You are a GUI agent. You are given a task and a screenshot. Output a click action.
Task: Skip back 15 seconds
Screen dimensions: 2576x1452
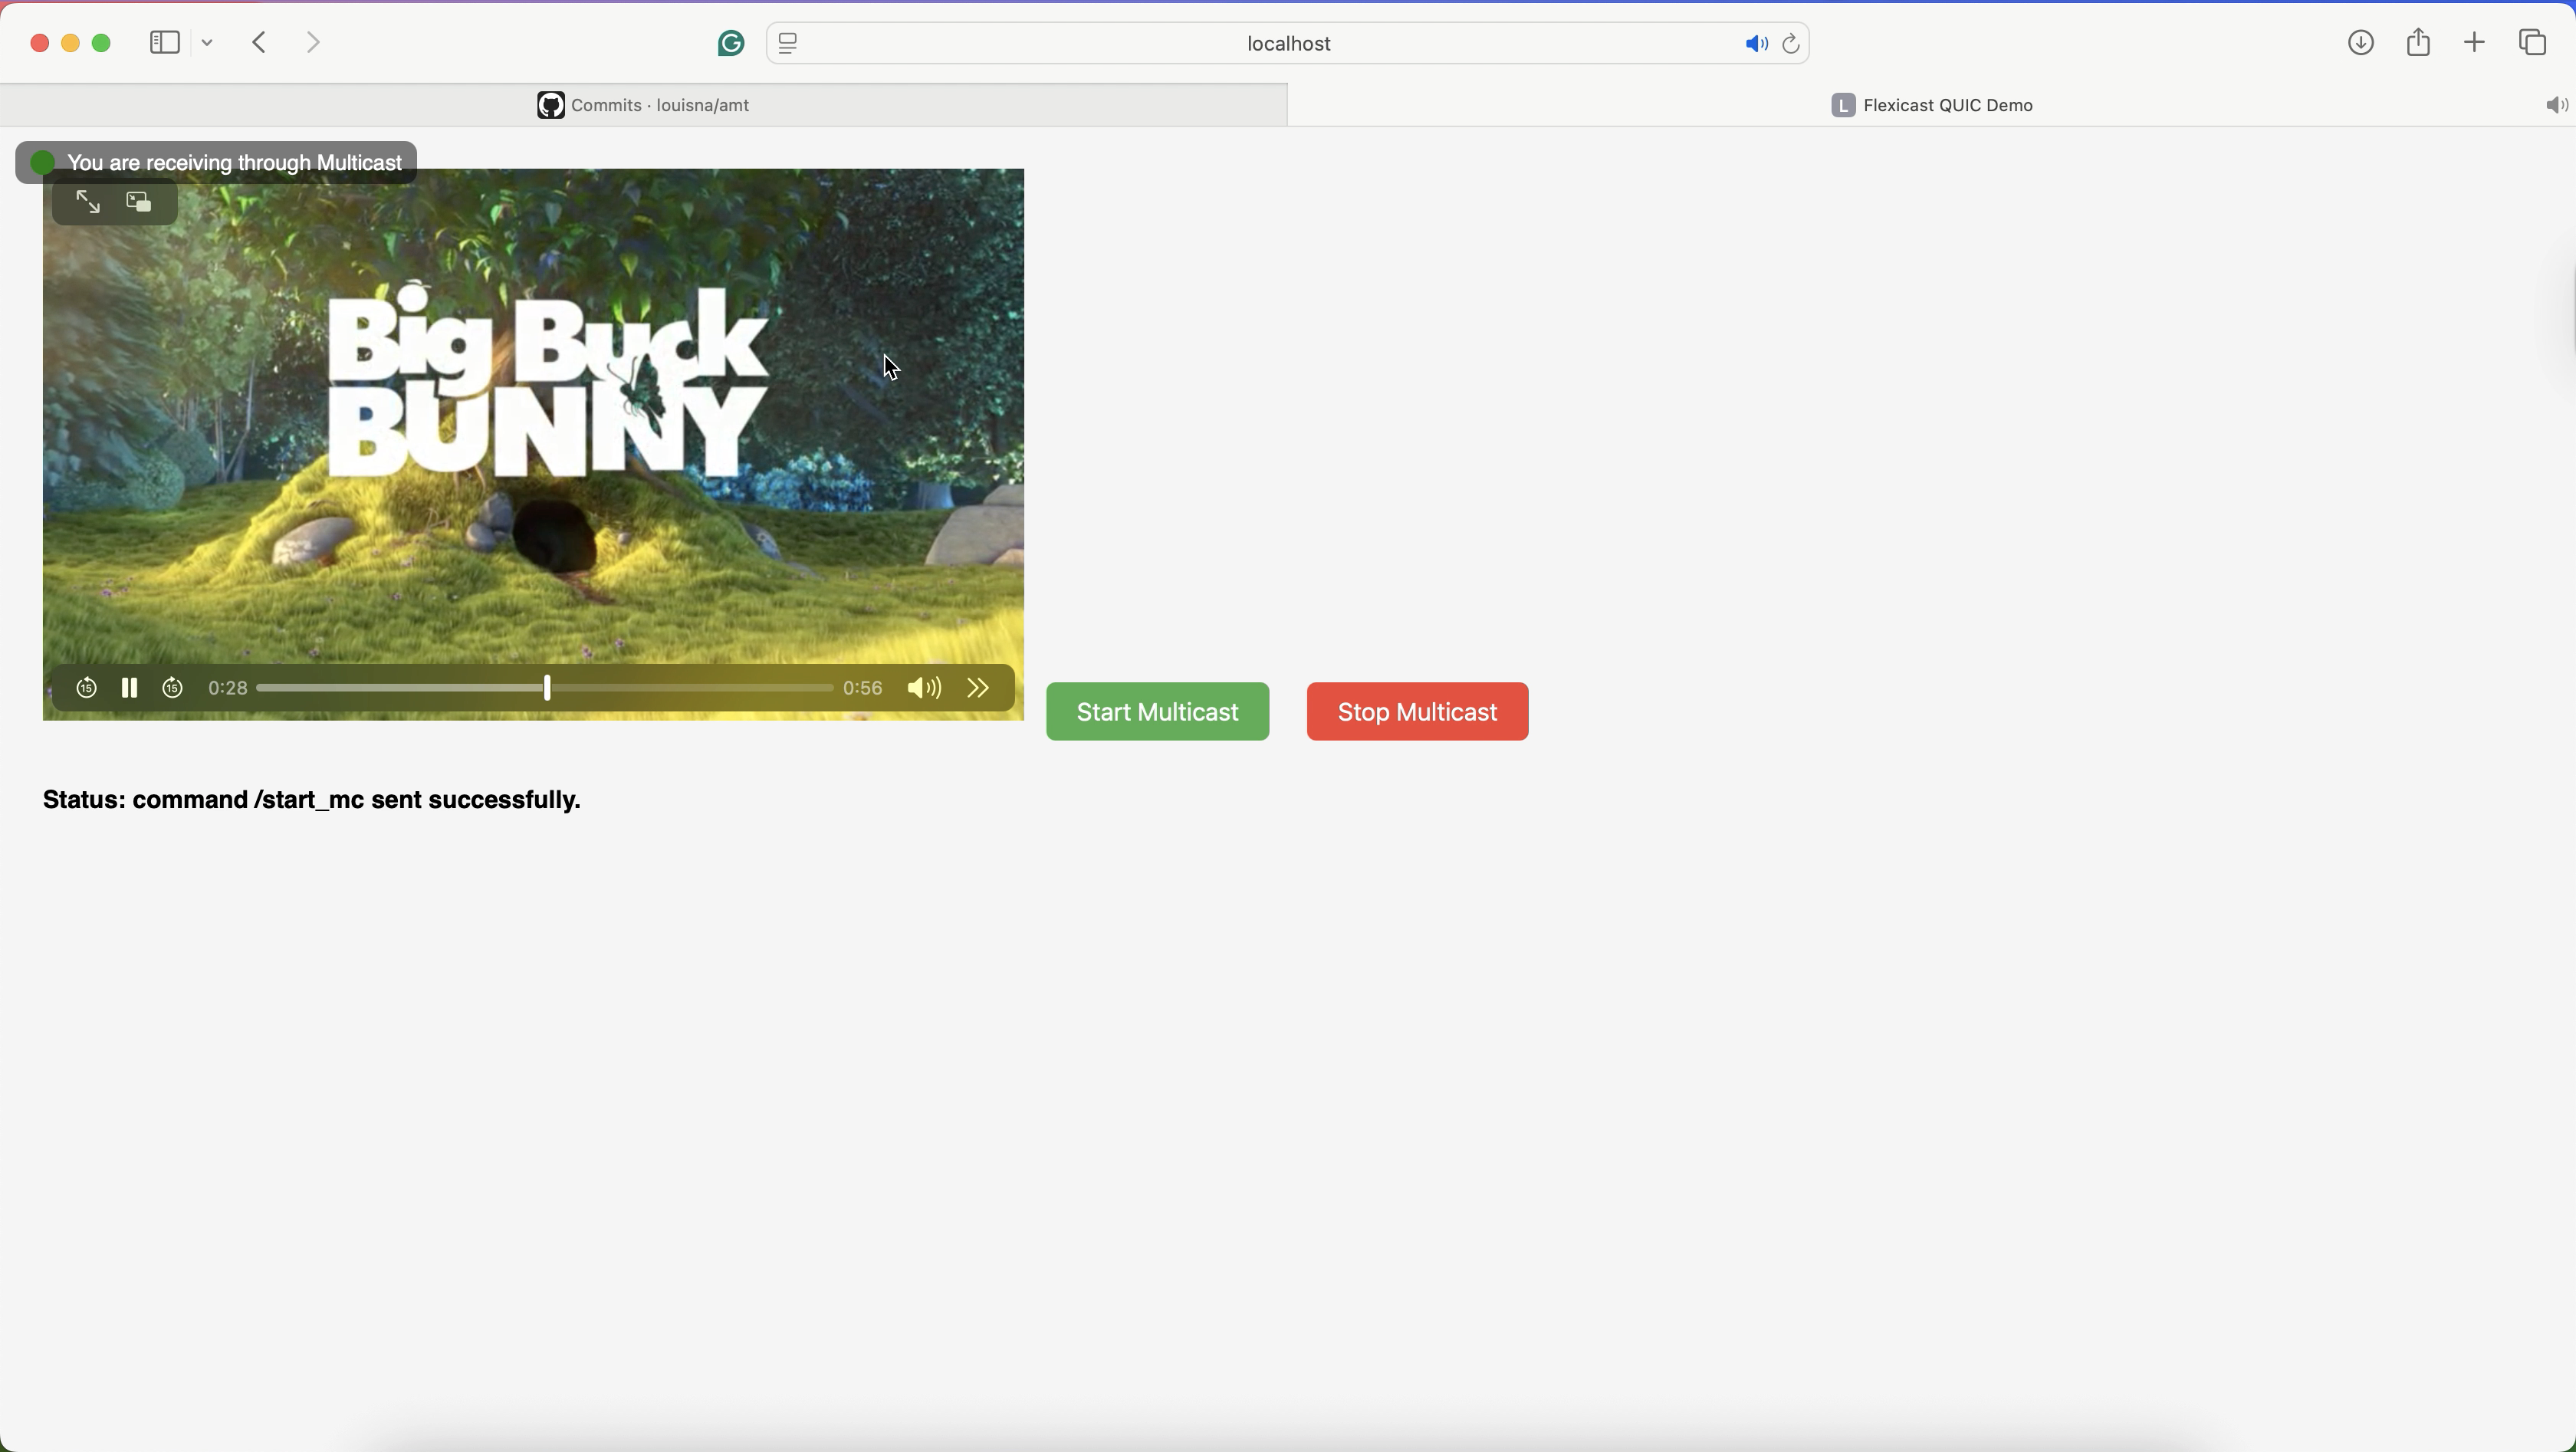coord(86,688)
